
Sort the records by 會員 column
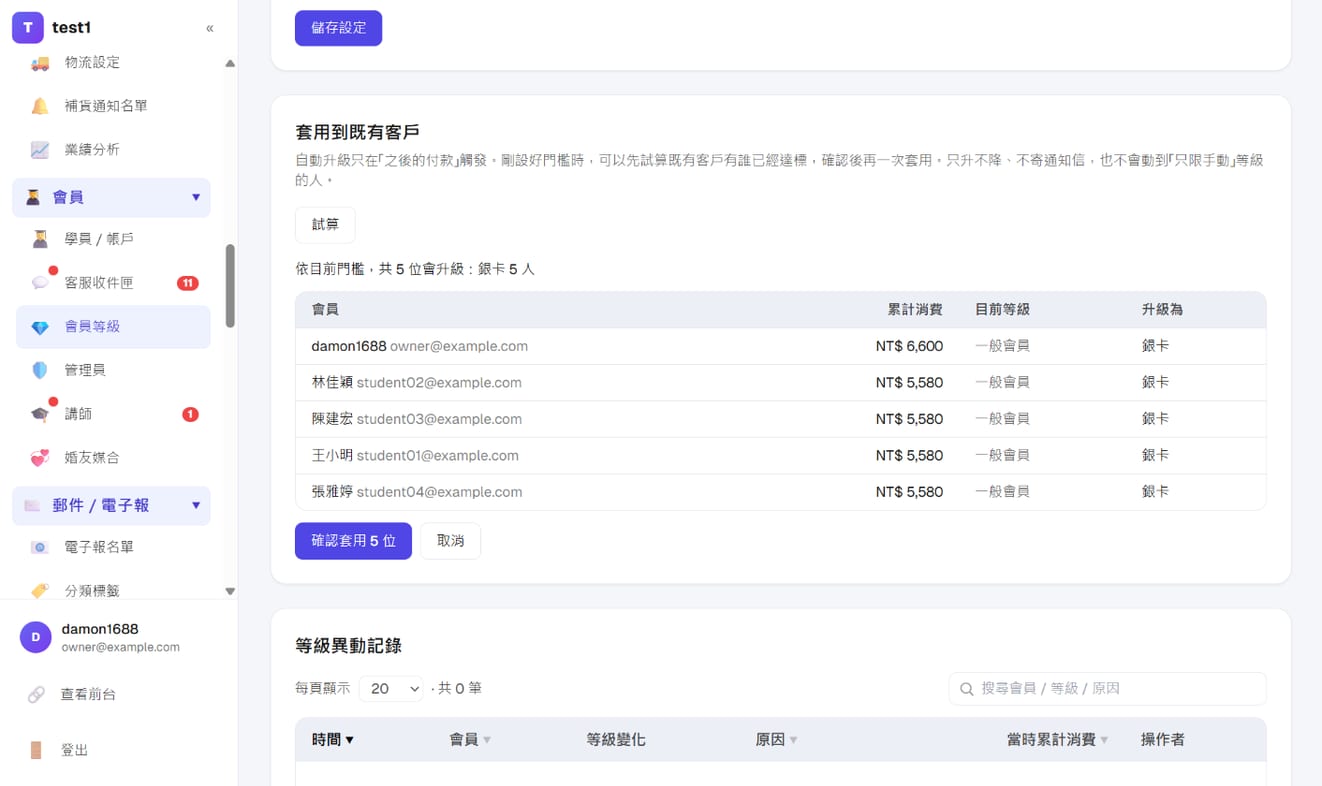tap(470, 740)
